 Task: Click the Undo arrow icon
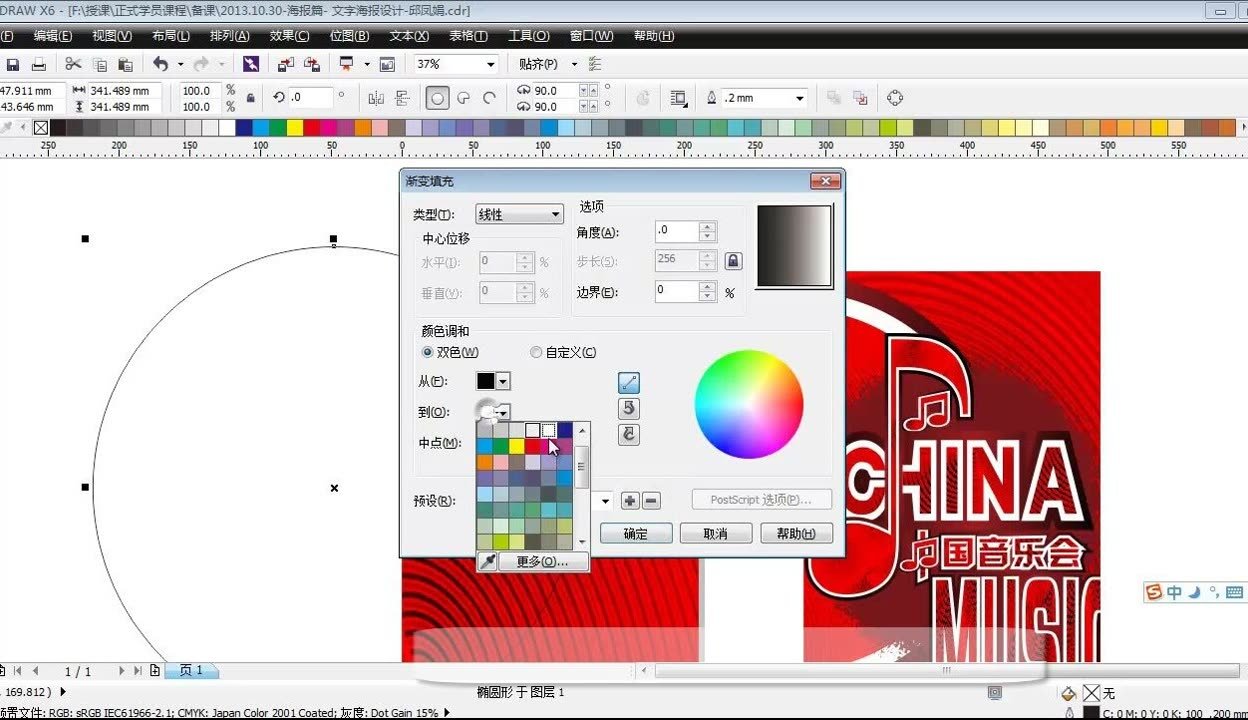coord(161,64)
